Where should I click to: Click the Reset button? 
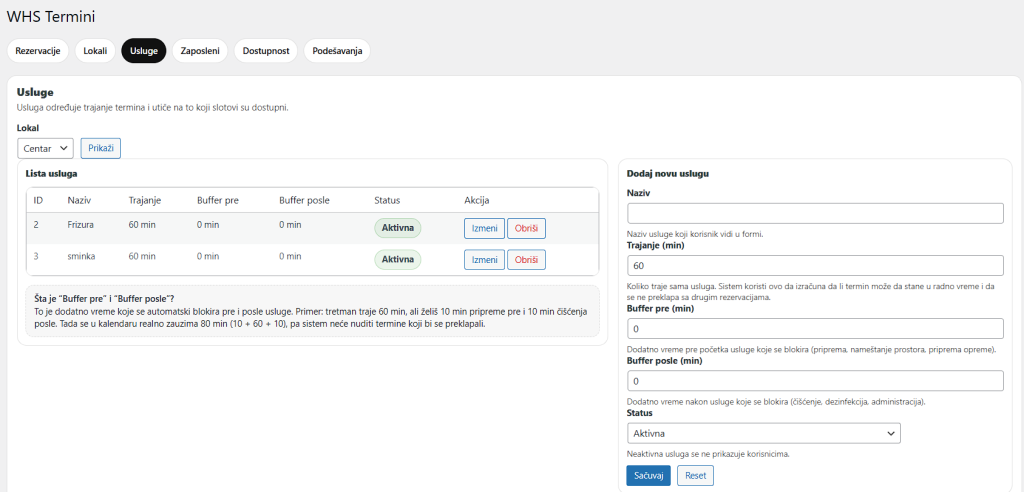[x=695, y=476]
